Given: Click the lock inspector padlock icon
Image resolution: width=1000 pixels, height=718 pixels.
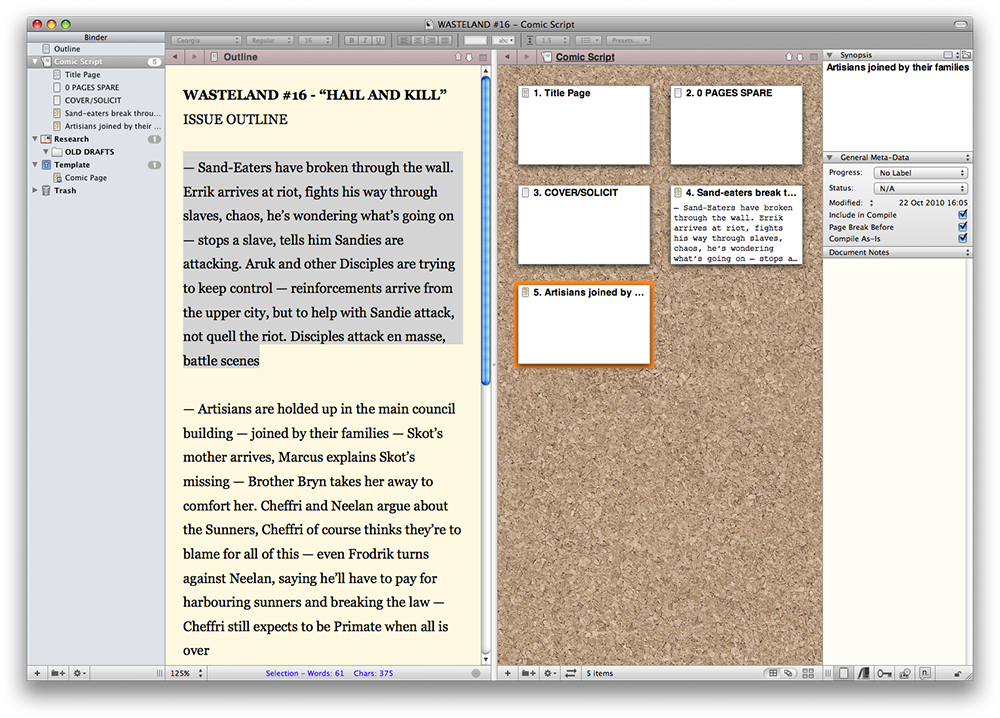Looking at the screenshot, I should point(959,674).
